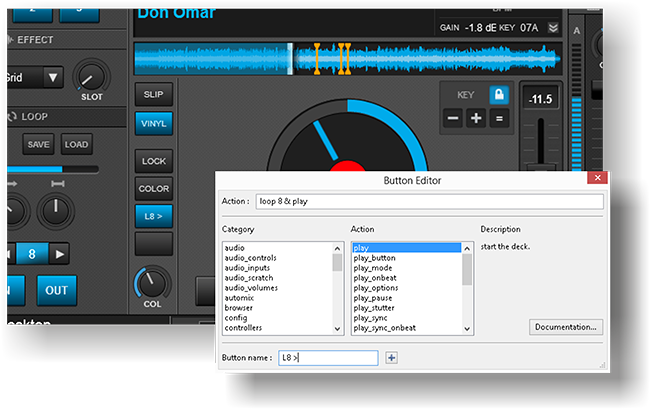Select 'play_pause' in Action list
650x409 pixels.
[373, 298]
